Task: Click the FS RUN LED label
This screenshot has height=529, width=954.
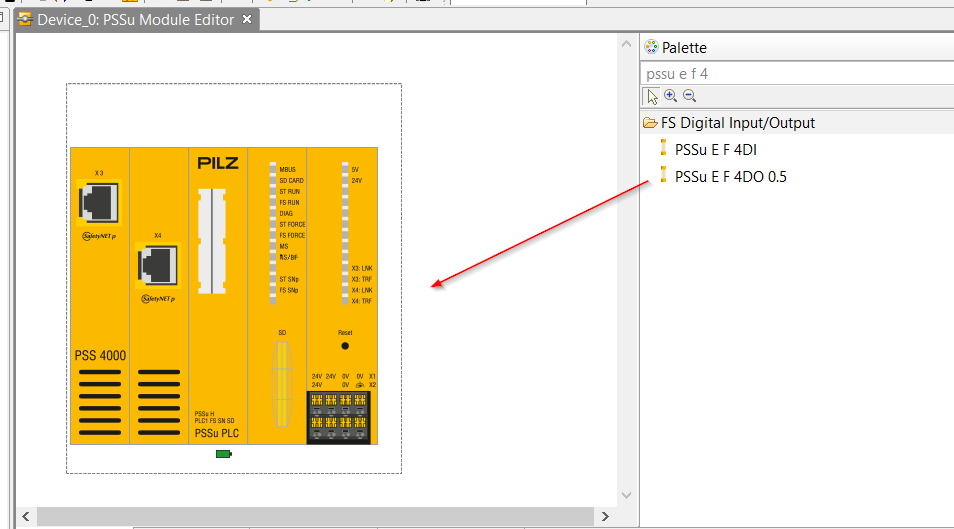Action: [x=290, y=203]
